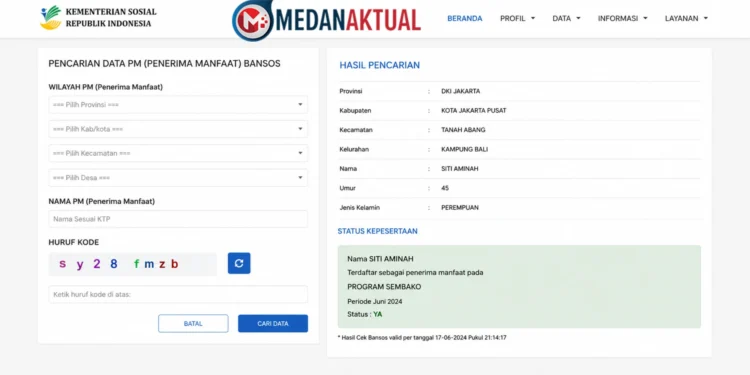Select the KOTA JAKARTA PUSAT value
This screenshot has width=750, height=375.
point(474,110)
